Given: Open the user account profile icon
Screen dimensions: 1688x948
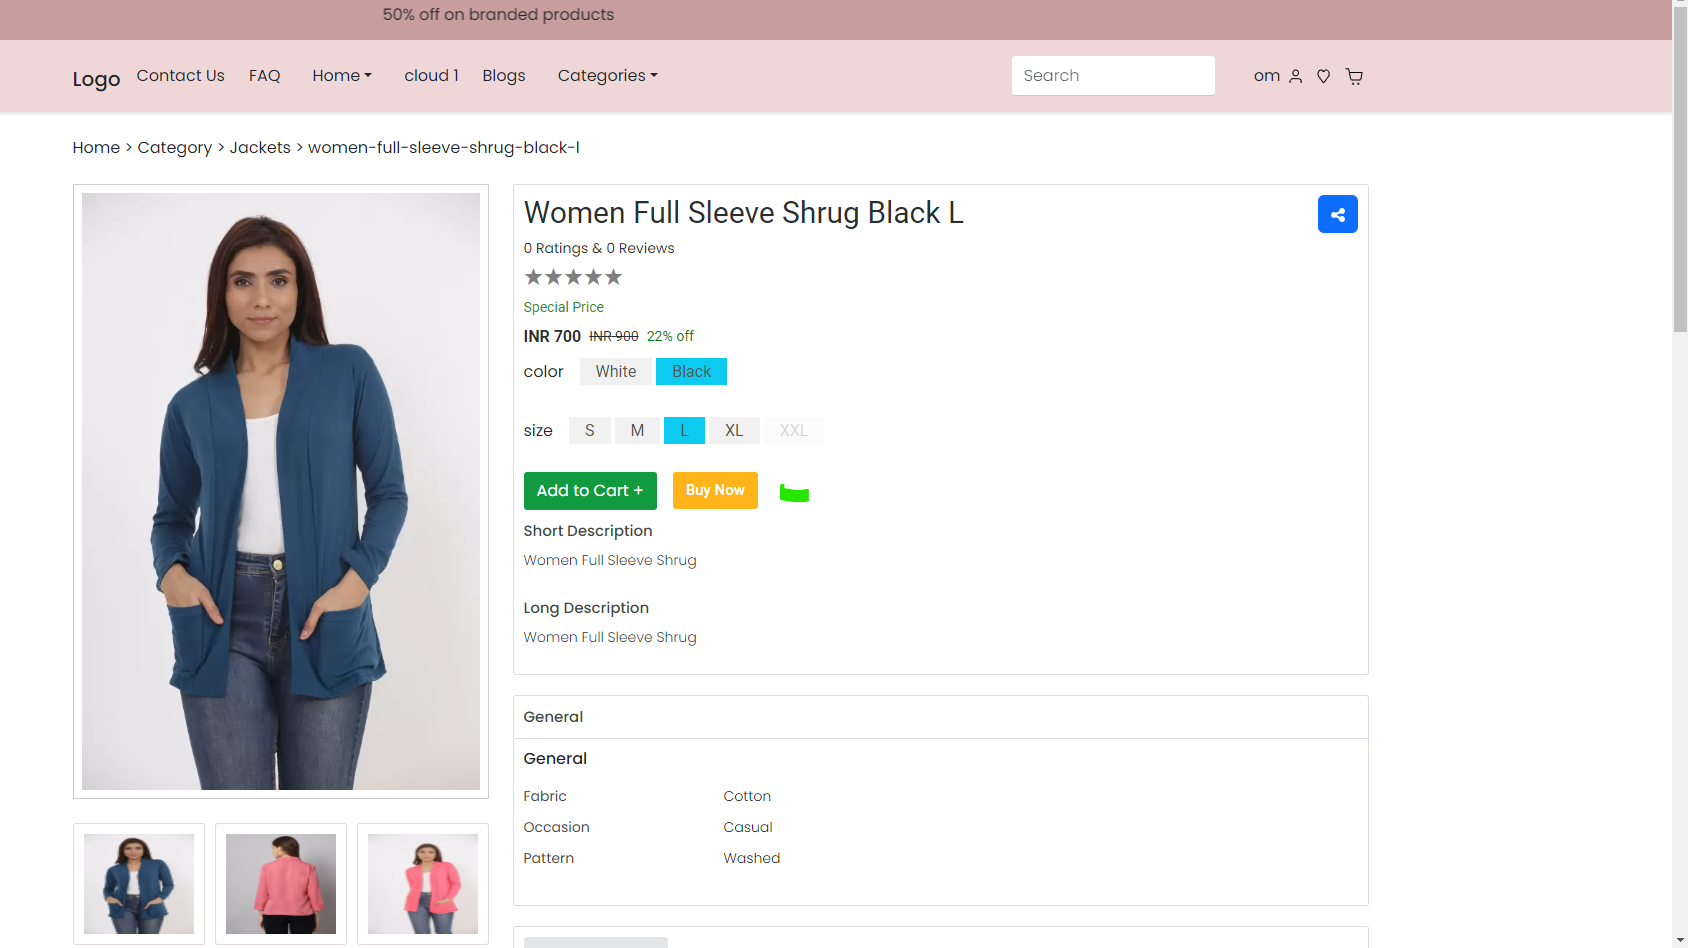Looking at the screenshot, I should tap(1295, 76).
